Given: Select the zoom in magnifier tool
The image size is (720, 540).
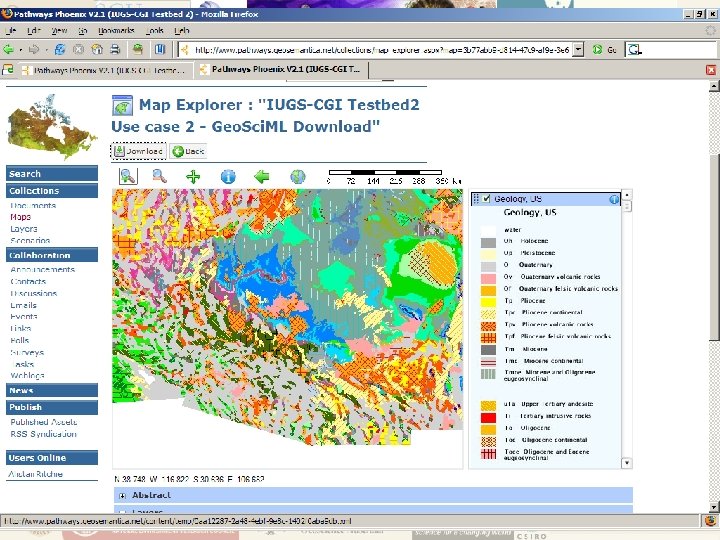Looking at the screenshot, I should pyautogui.click(x=127, y=176).
